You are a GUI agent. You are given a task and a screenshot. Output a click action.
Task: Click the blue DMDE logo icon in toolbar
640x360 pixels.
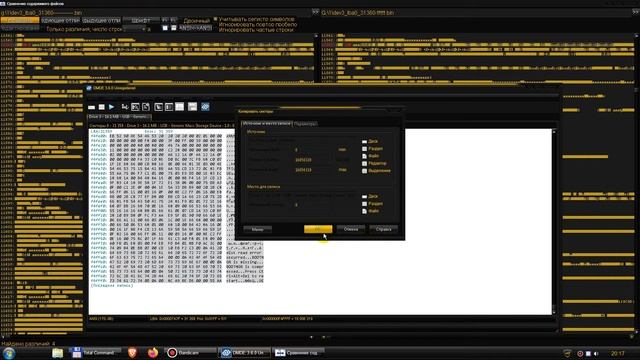pos(205,107)
